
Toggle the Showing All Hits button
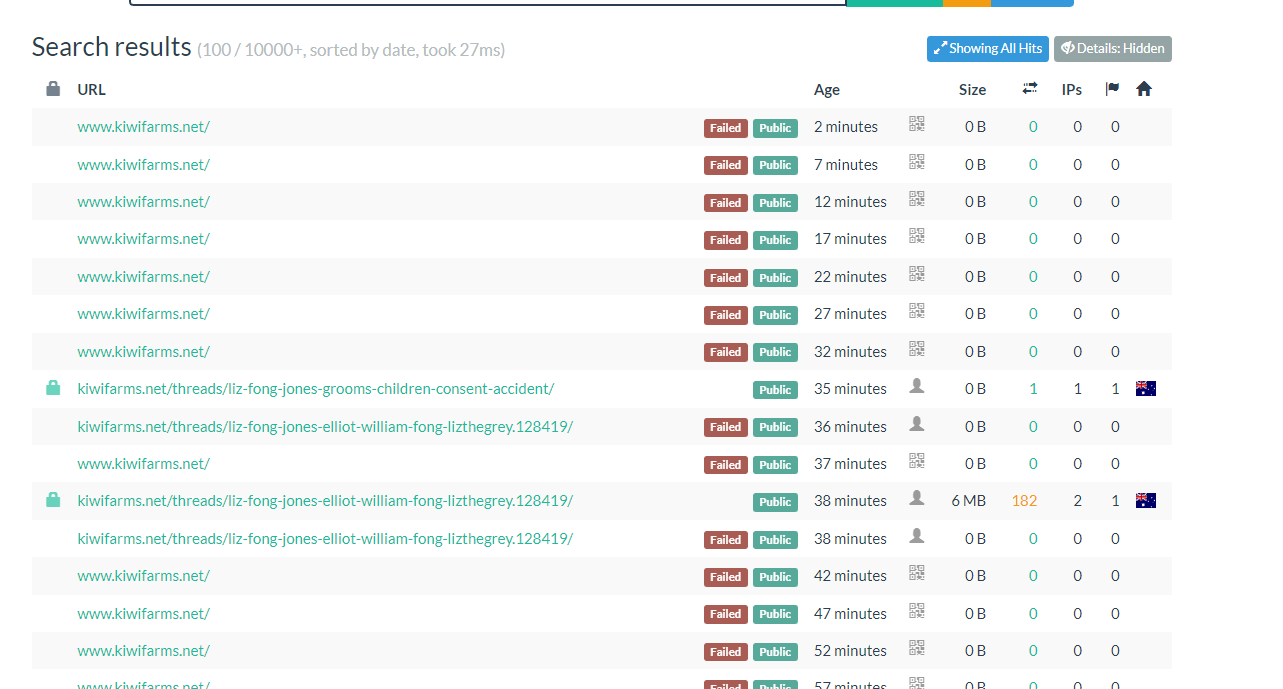[x=988, y=49]
